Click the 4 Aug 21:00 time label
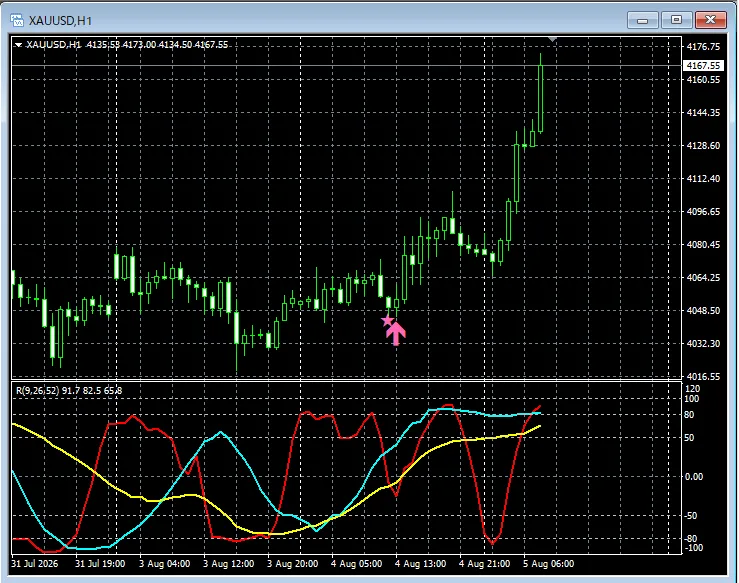The image size is (739, 583). [484, 564]
